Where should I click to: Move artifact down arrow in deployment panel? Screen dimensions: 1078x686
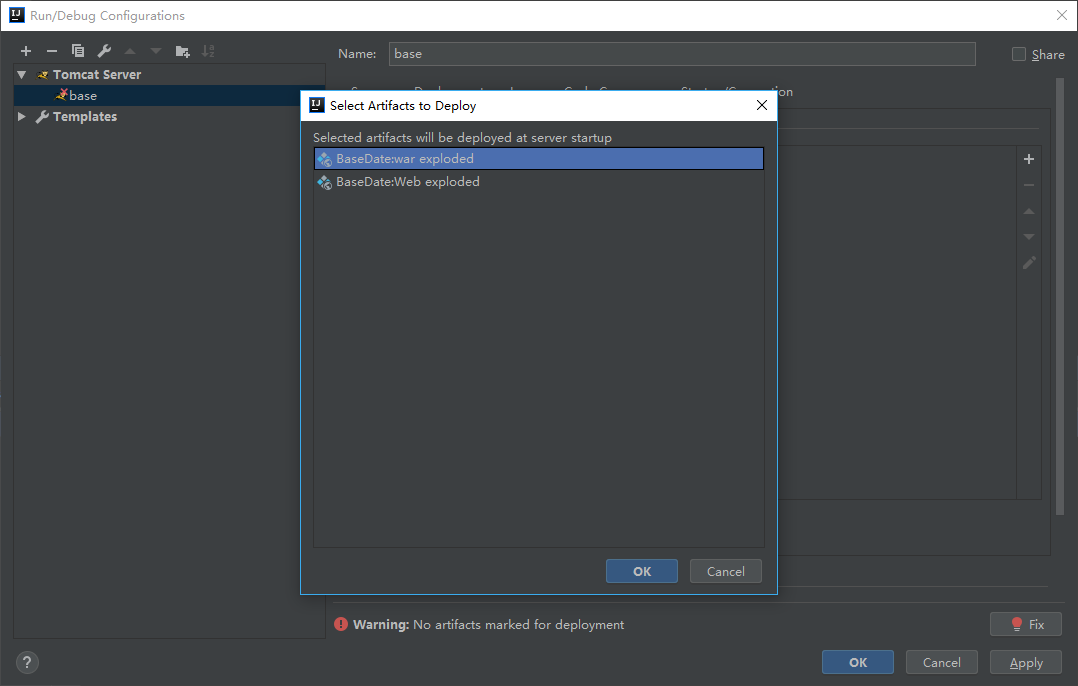click(1028, 237)
